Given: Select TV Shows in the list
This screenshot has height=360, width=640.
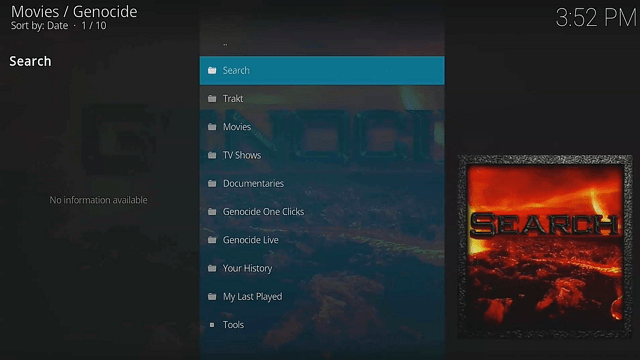Looking at the screenshot, I should (x=322, y=155).
